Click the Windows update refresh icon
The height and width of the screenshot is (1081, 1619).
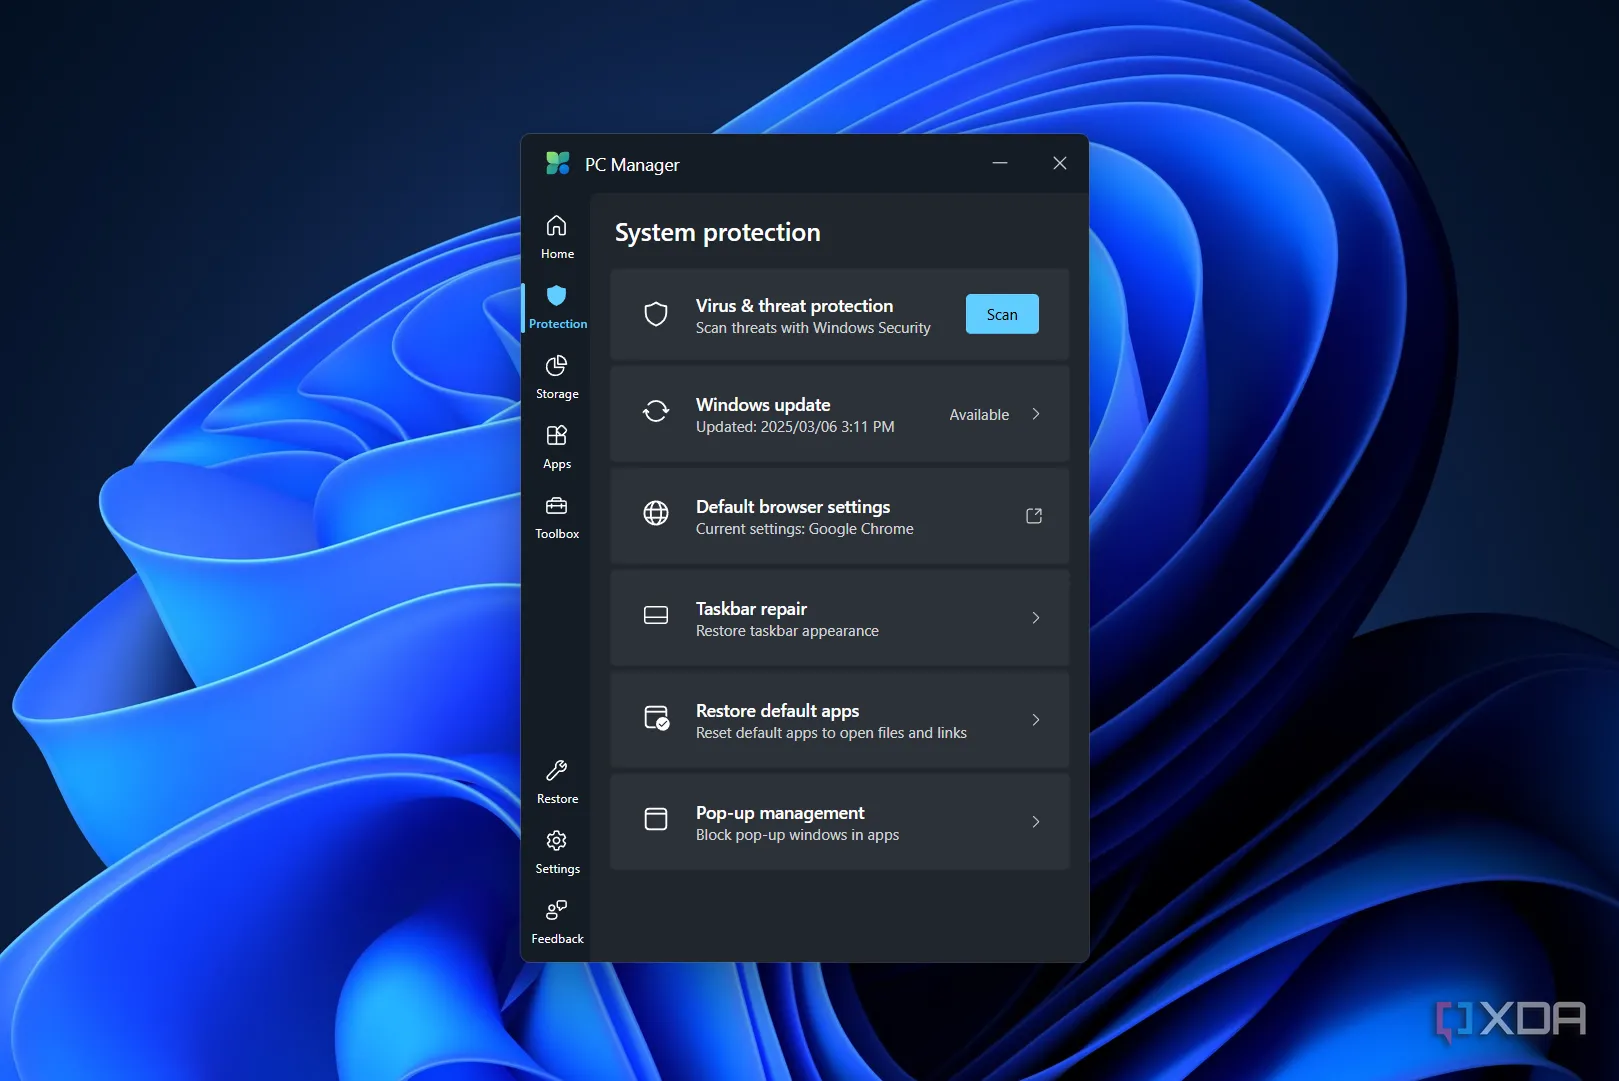tap(656, 411)
